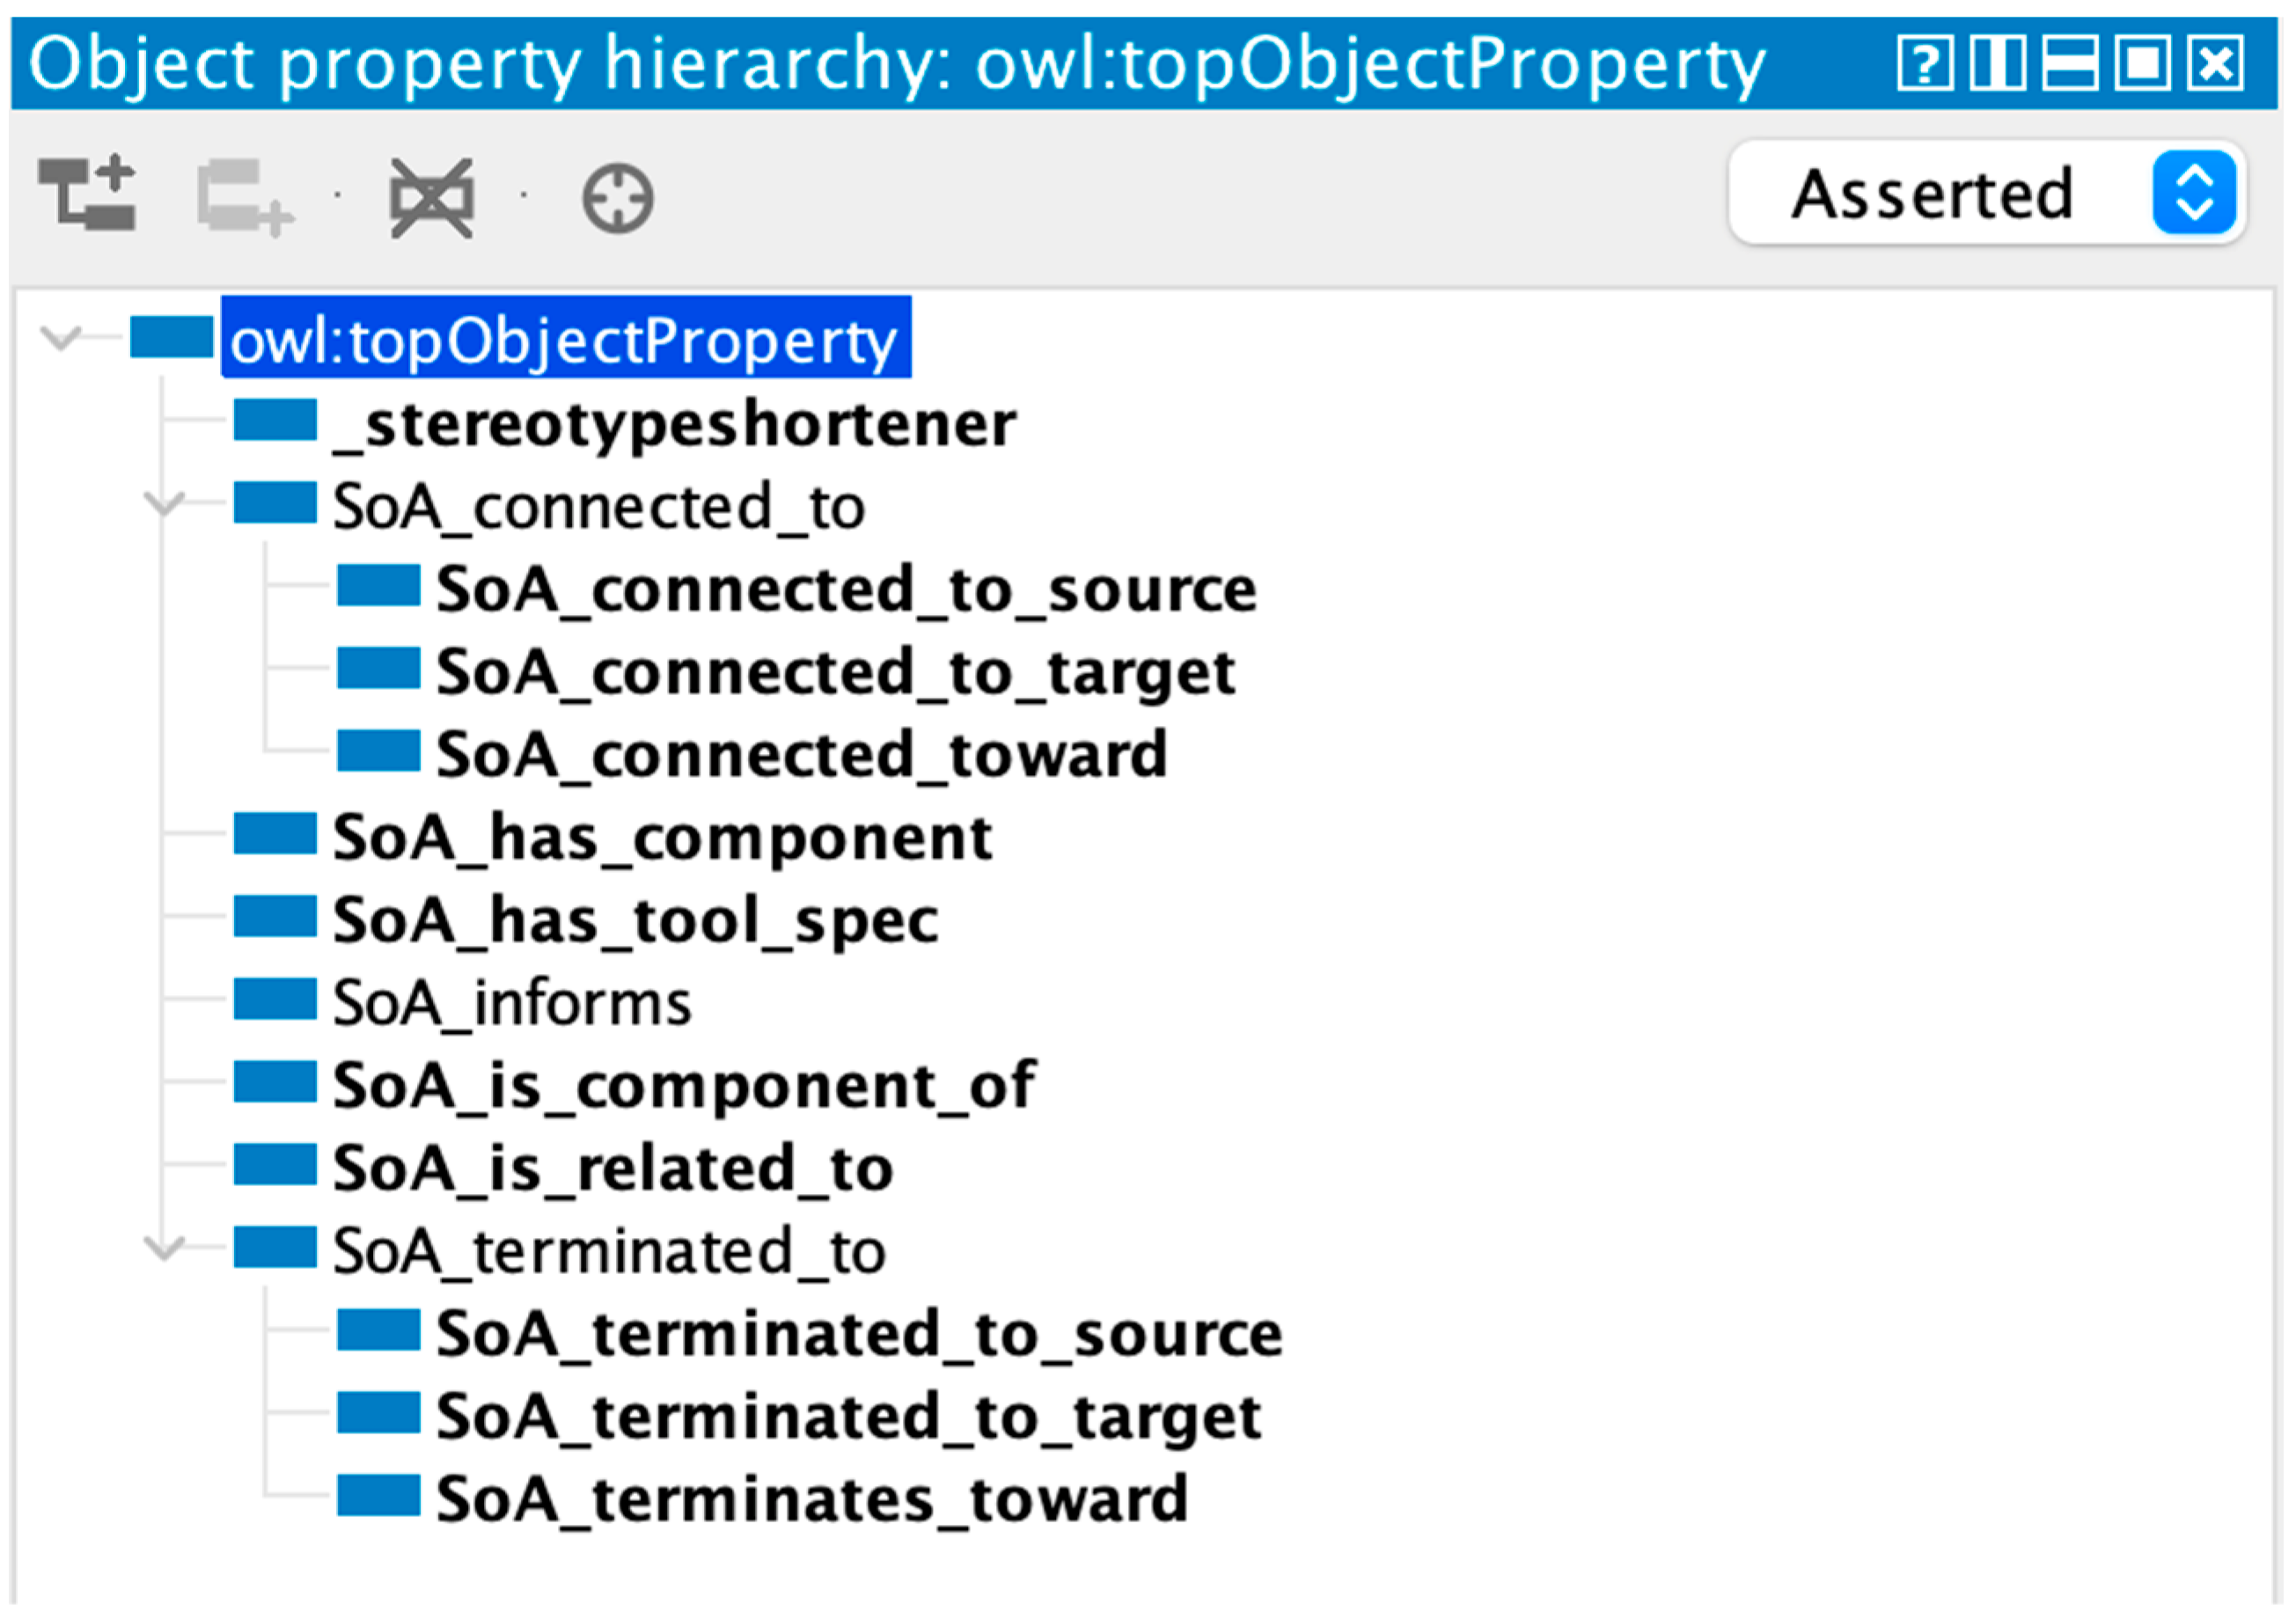This screenshot has height=1619, width=2296.
Task: Click the crosshair target icon in the toolbar
Action: click(x=617, y=198)
